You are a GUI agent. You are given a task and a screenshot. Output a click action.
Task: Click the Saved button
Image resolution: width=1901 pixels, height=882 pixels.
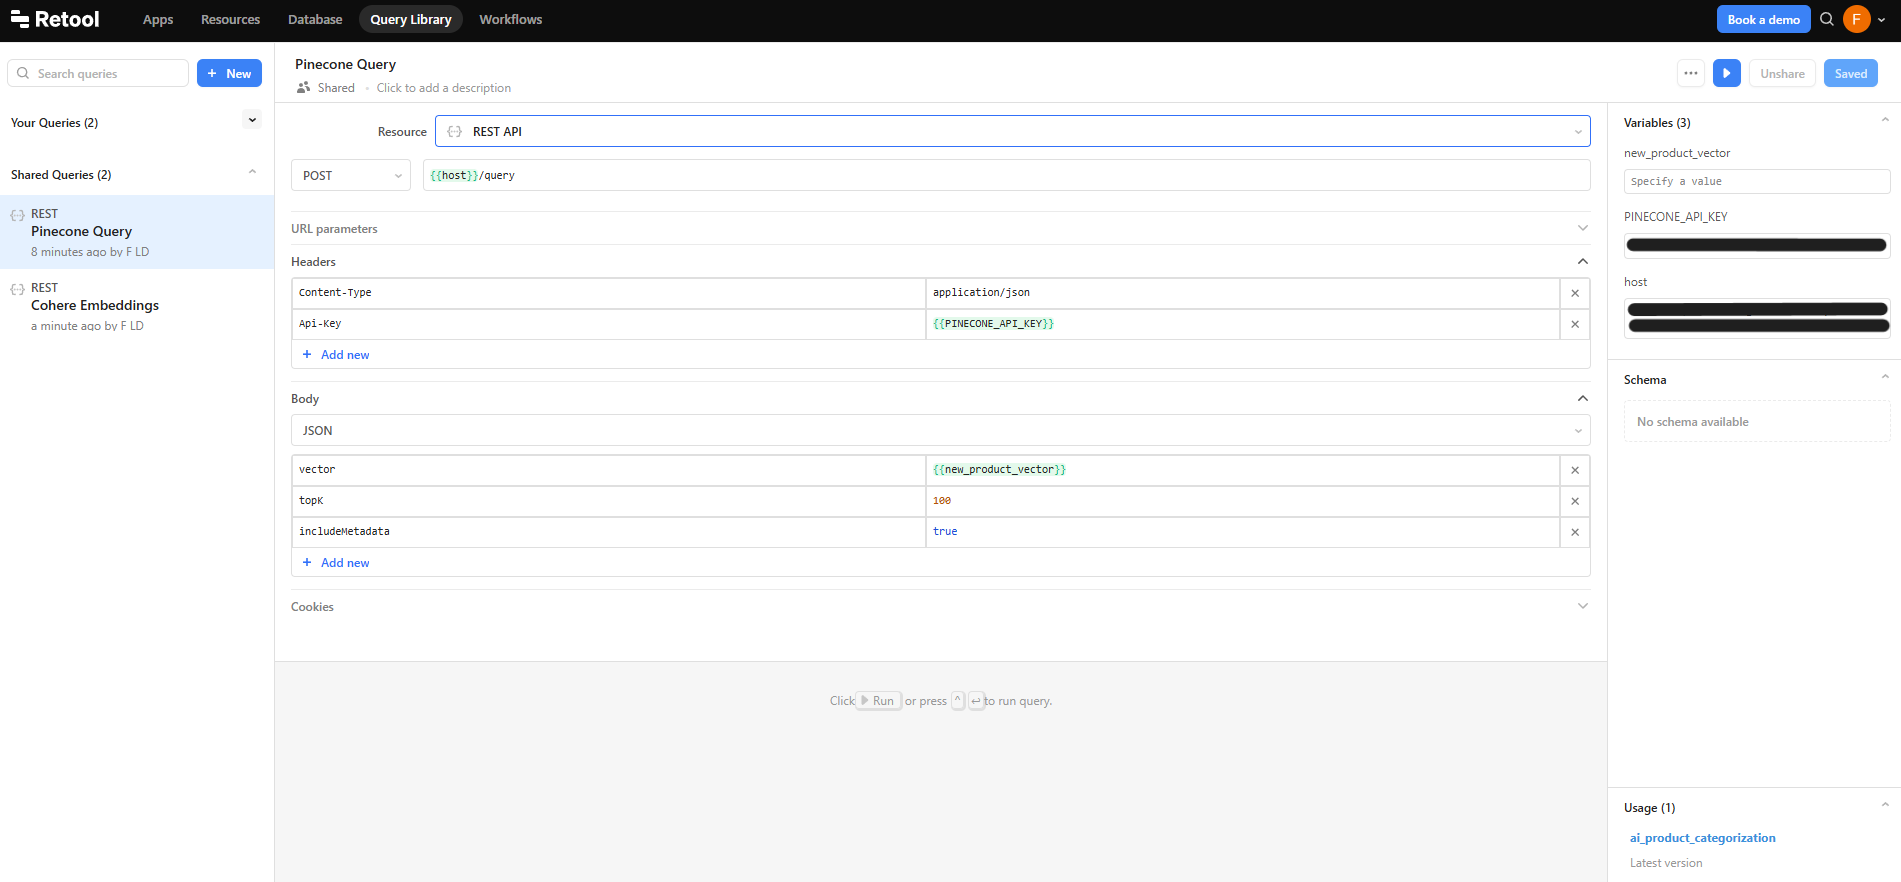[x=1850, y=73]
